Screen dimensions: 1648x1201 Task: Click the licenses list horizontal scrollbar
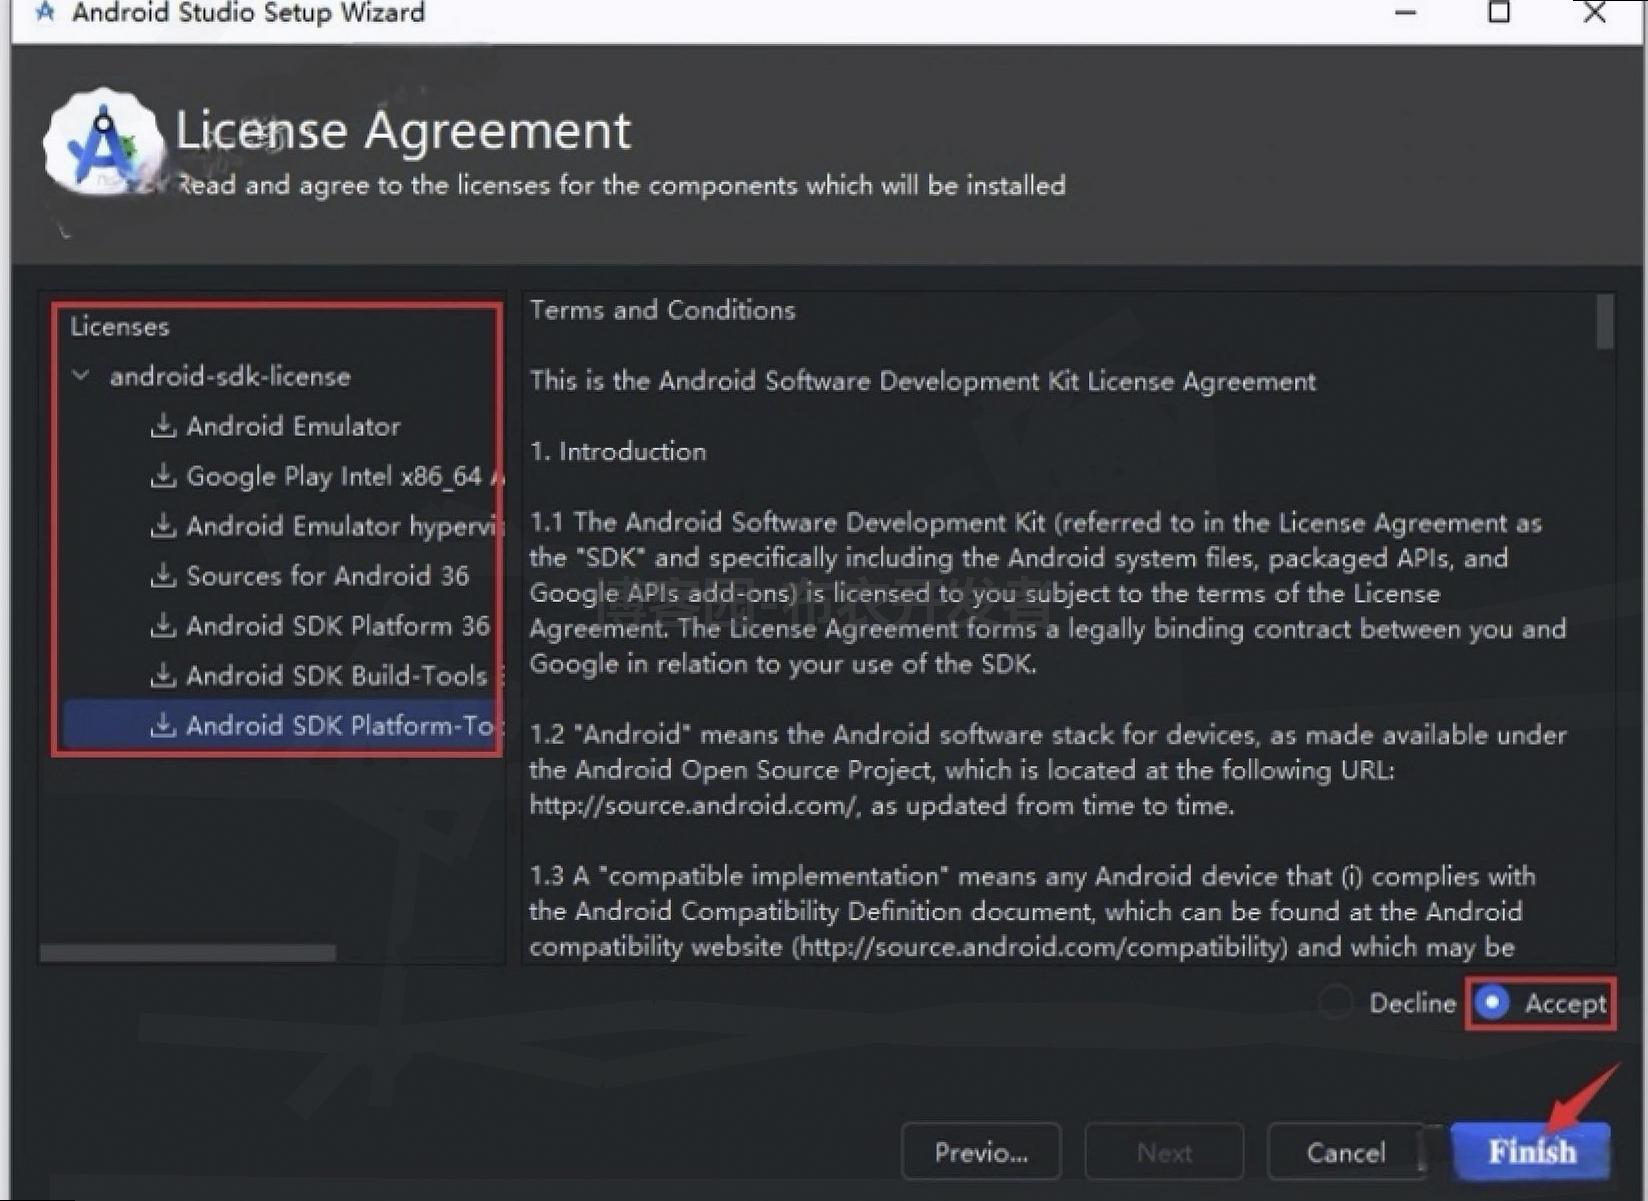188,953
